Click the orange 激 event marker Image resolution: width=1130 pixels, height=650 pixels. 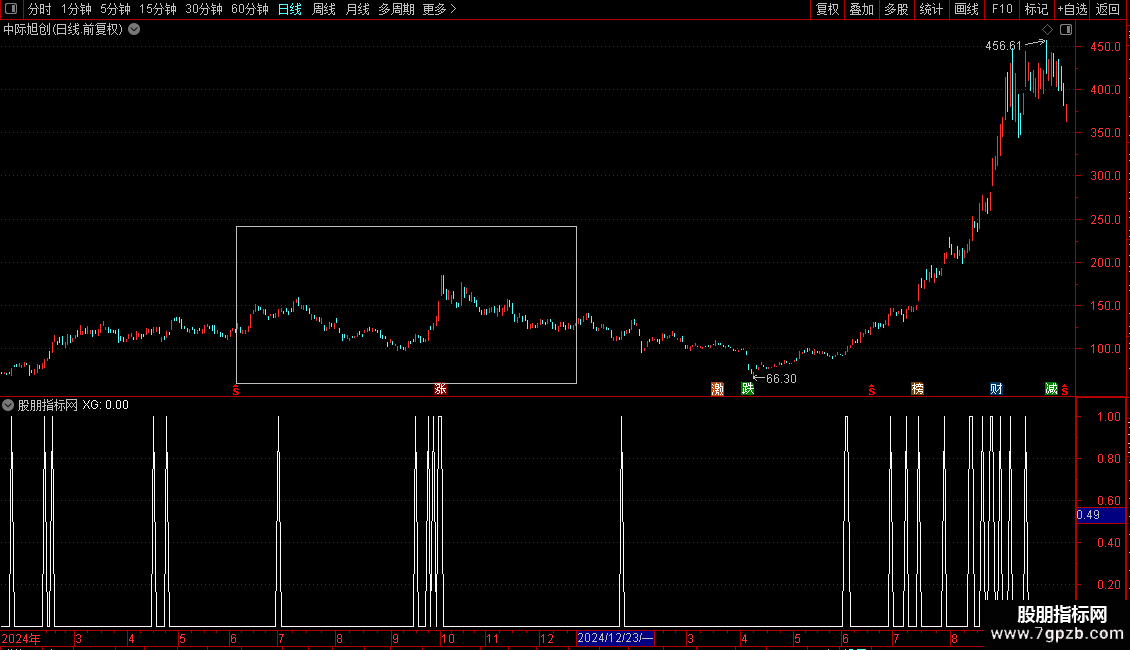pos(717,389)
